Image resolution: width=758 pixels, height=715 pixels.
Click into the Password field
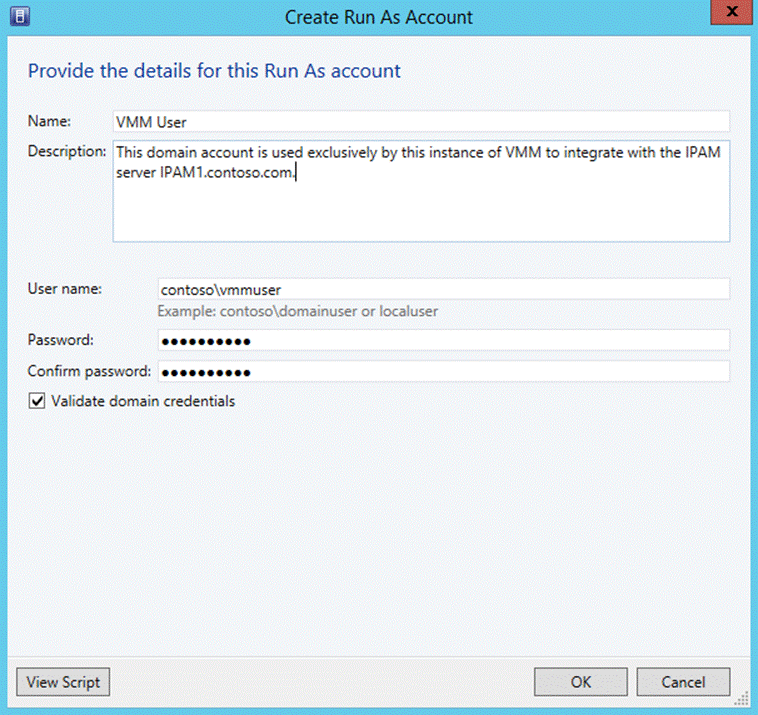(442, 341)
